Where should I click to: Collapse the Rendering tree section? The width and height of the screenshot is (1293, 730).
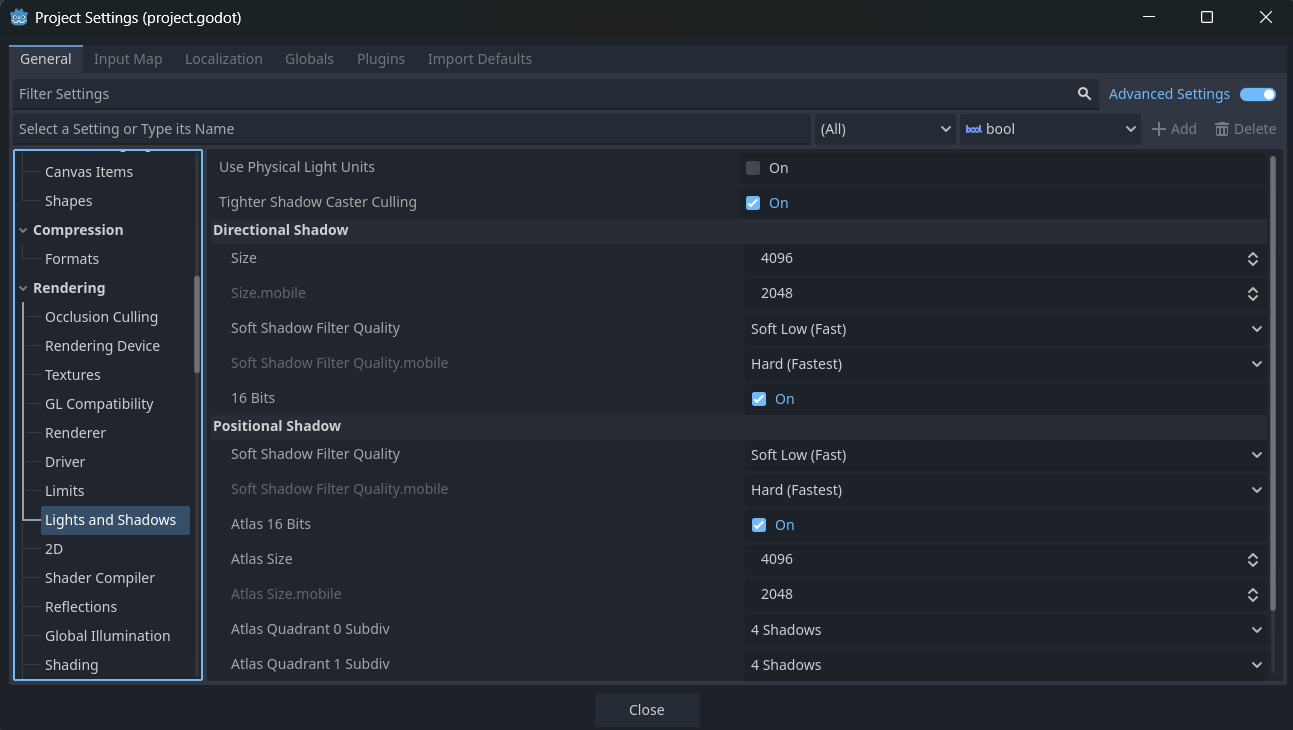coord(23,288)
